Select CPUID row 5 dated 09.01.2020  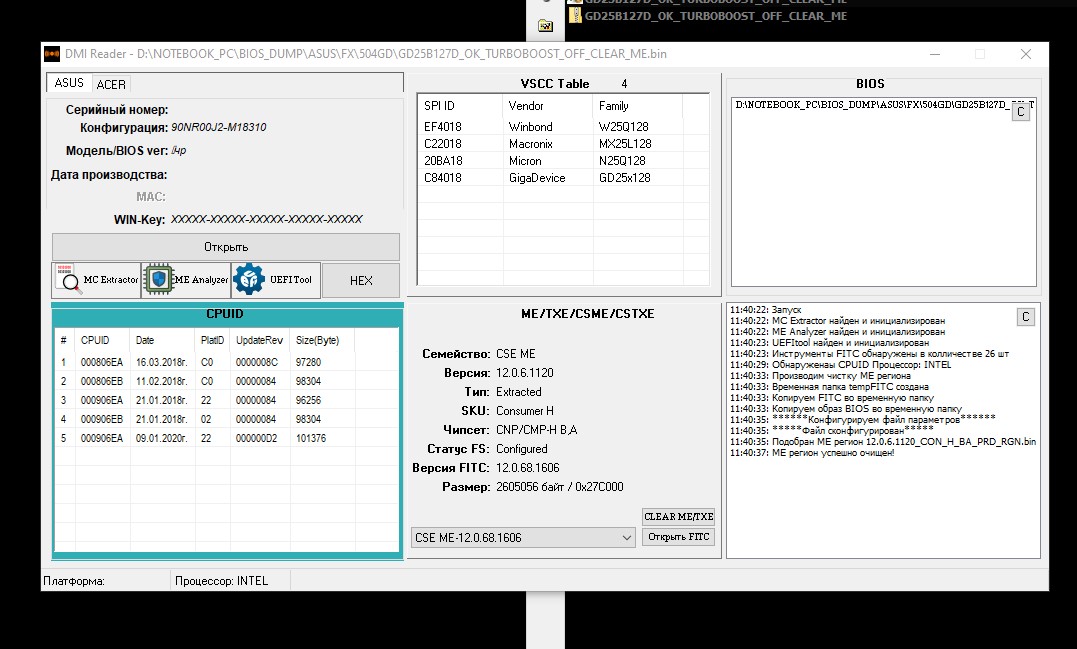tap(226, 438)
